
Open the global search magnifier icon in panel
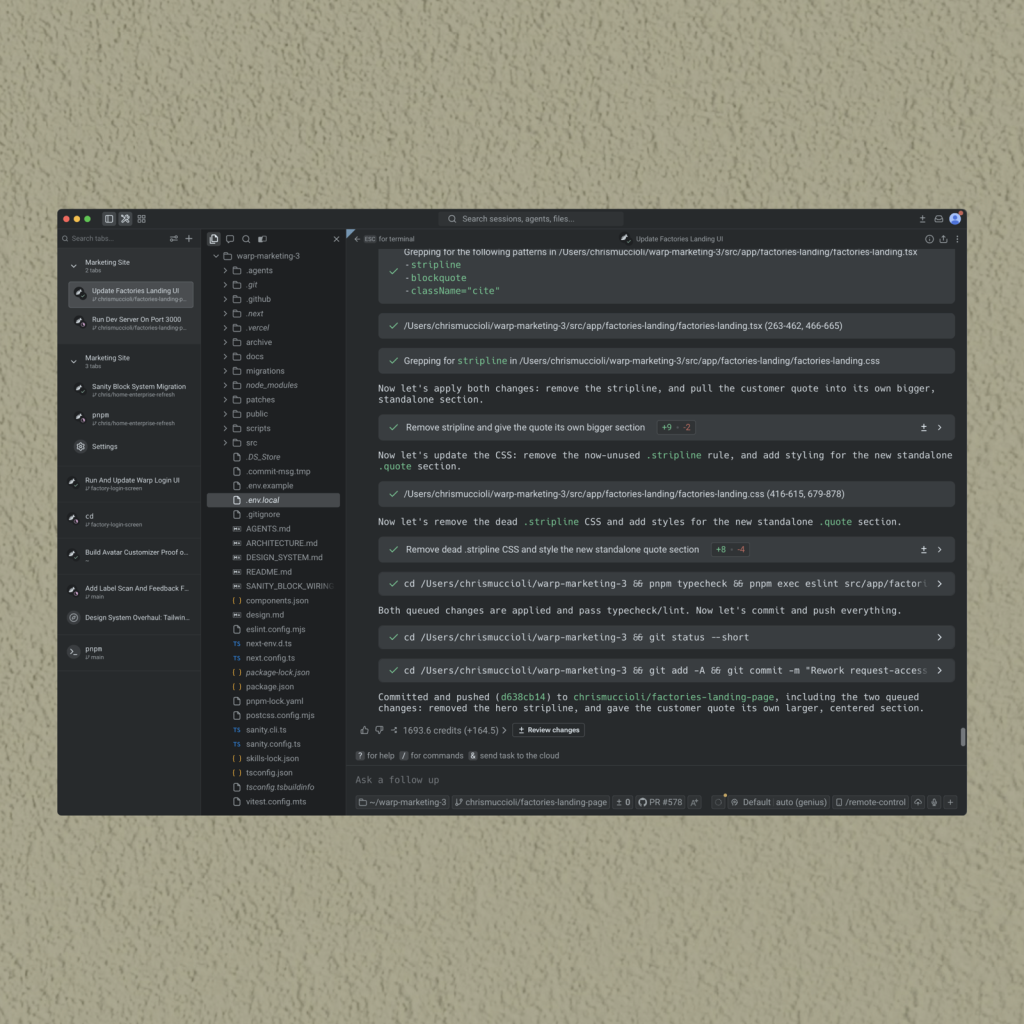click(x=246, y=239)
